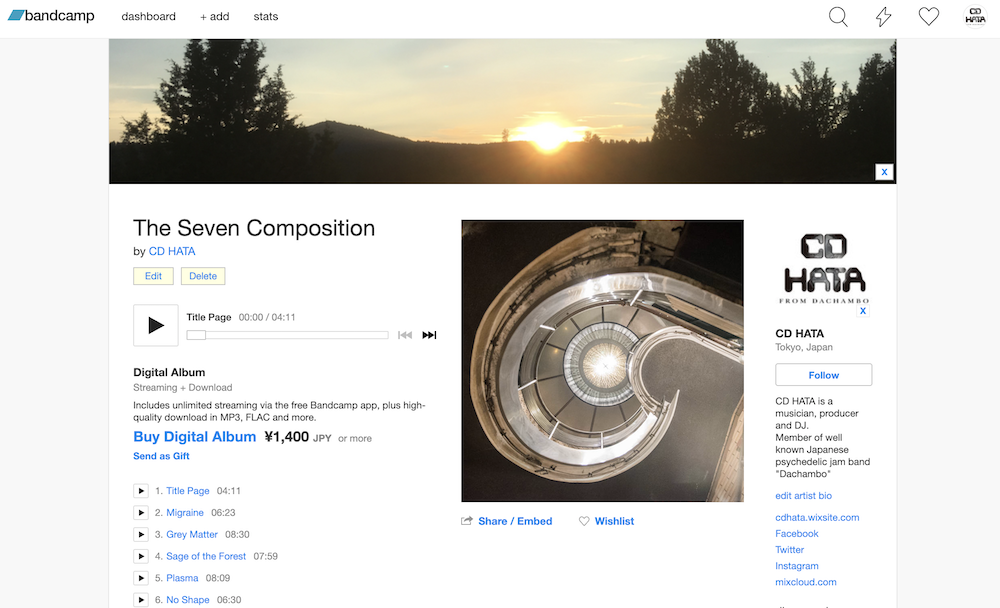Viewport: 1000px width, 608px height.
Task: Open the Plasma track link
Action: pyautogui.click(x=182, y=578)
